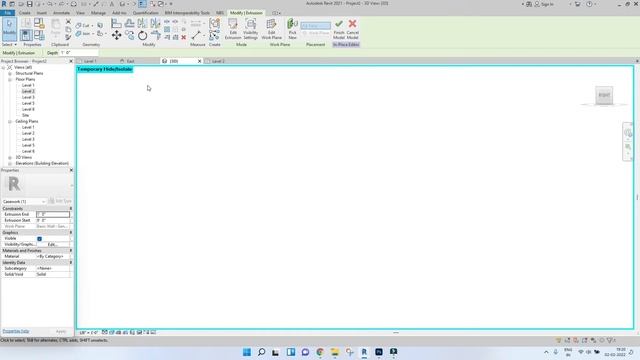Select Level 2 under Floor Plans

(x=28, y=91)
